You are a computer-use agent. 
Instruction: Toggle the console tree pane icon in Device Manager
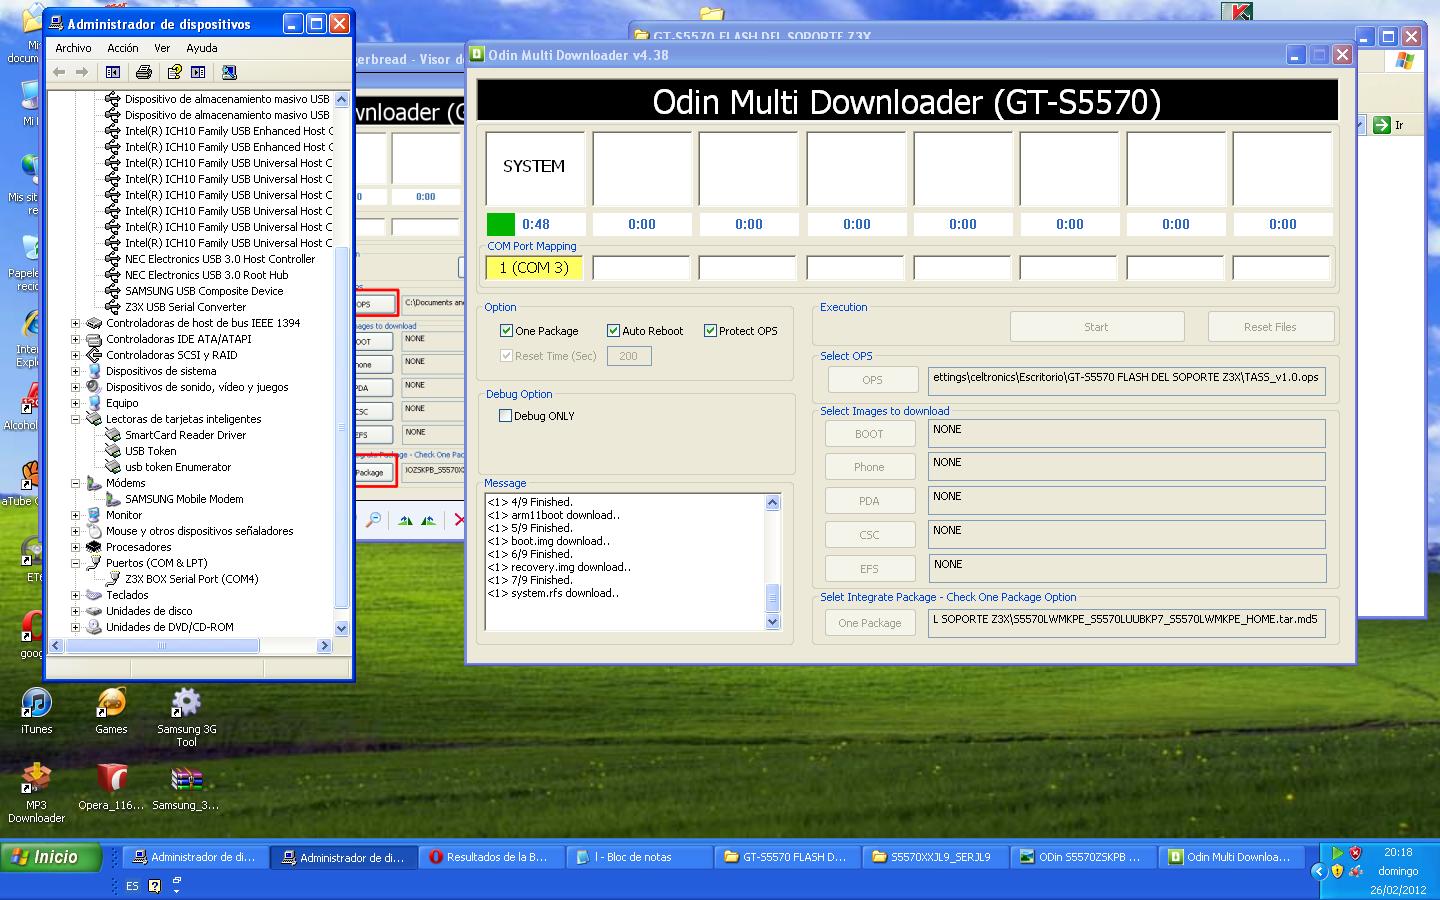113,72
